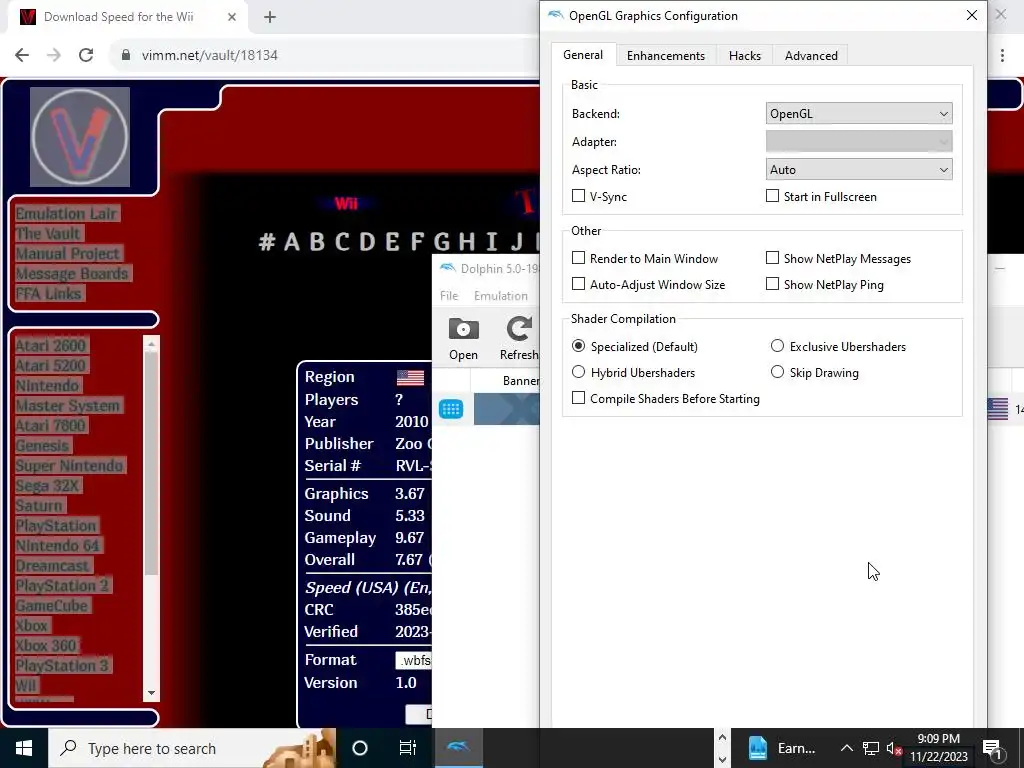This screenshot has width=1024, height=768.
Task: Switch to Enhancements tab
Action: point(665,56)
